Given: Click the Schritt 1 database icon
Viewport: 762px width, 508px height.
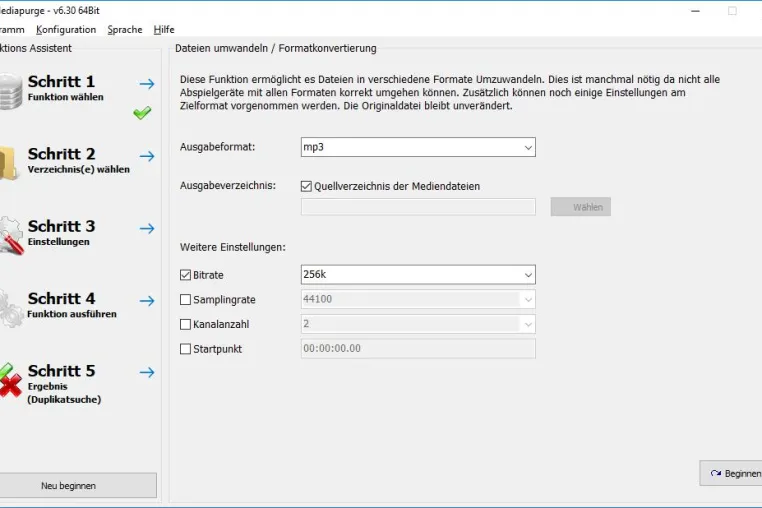Looking at the screenshot, I should pyautogui.click(x=11, y=91).
